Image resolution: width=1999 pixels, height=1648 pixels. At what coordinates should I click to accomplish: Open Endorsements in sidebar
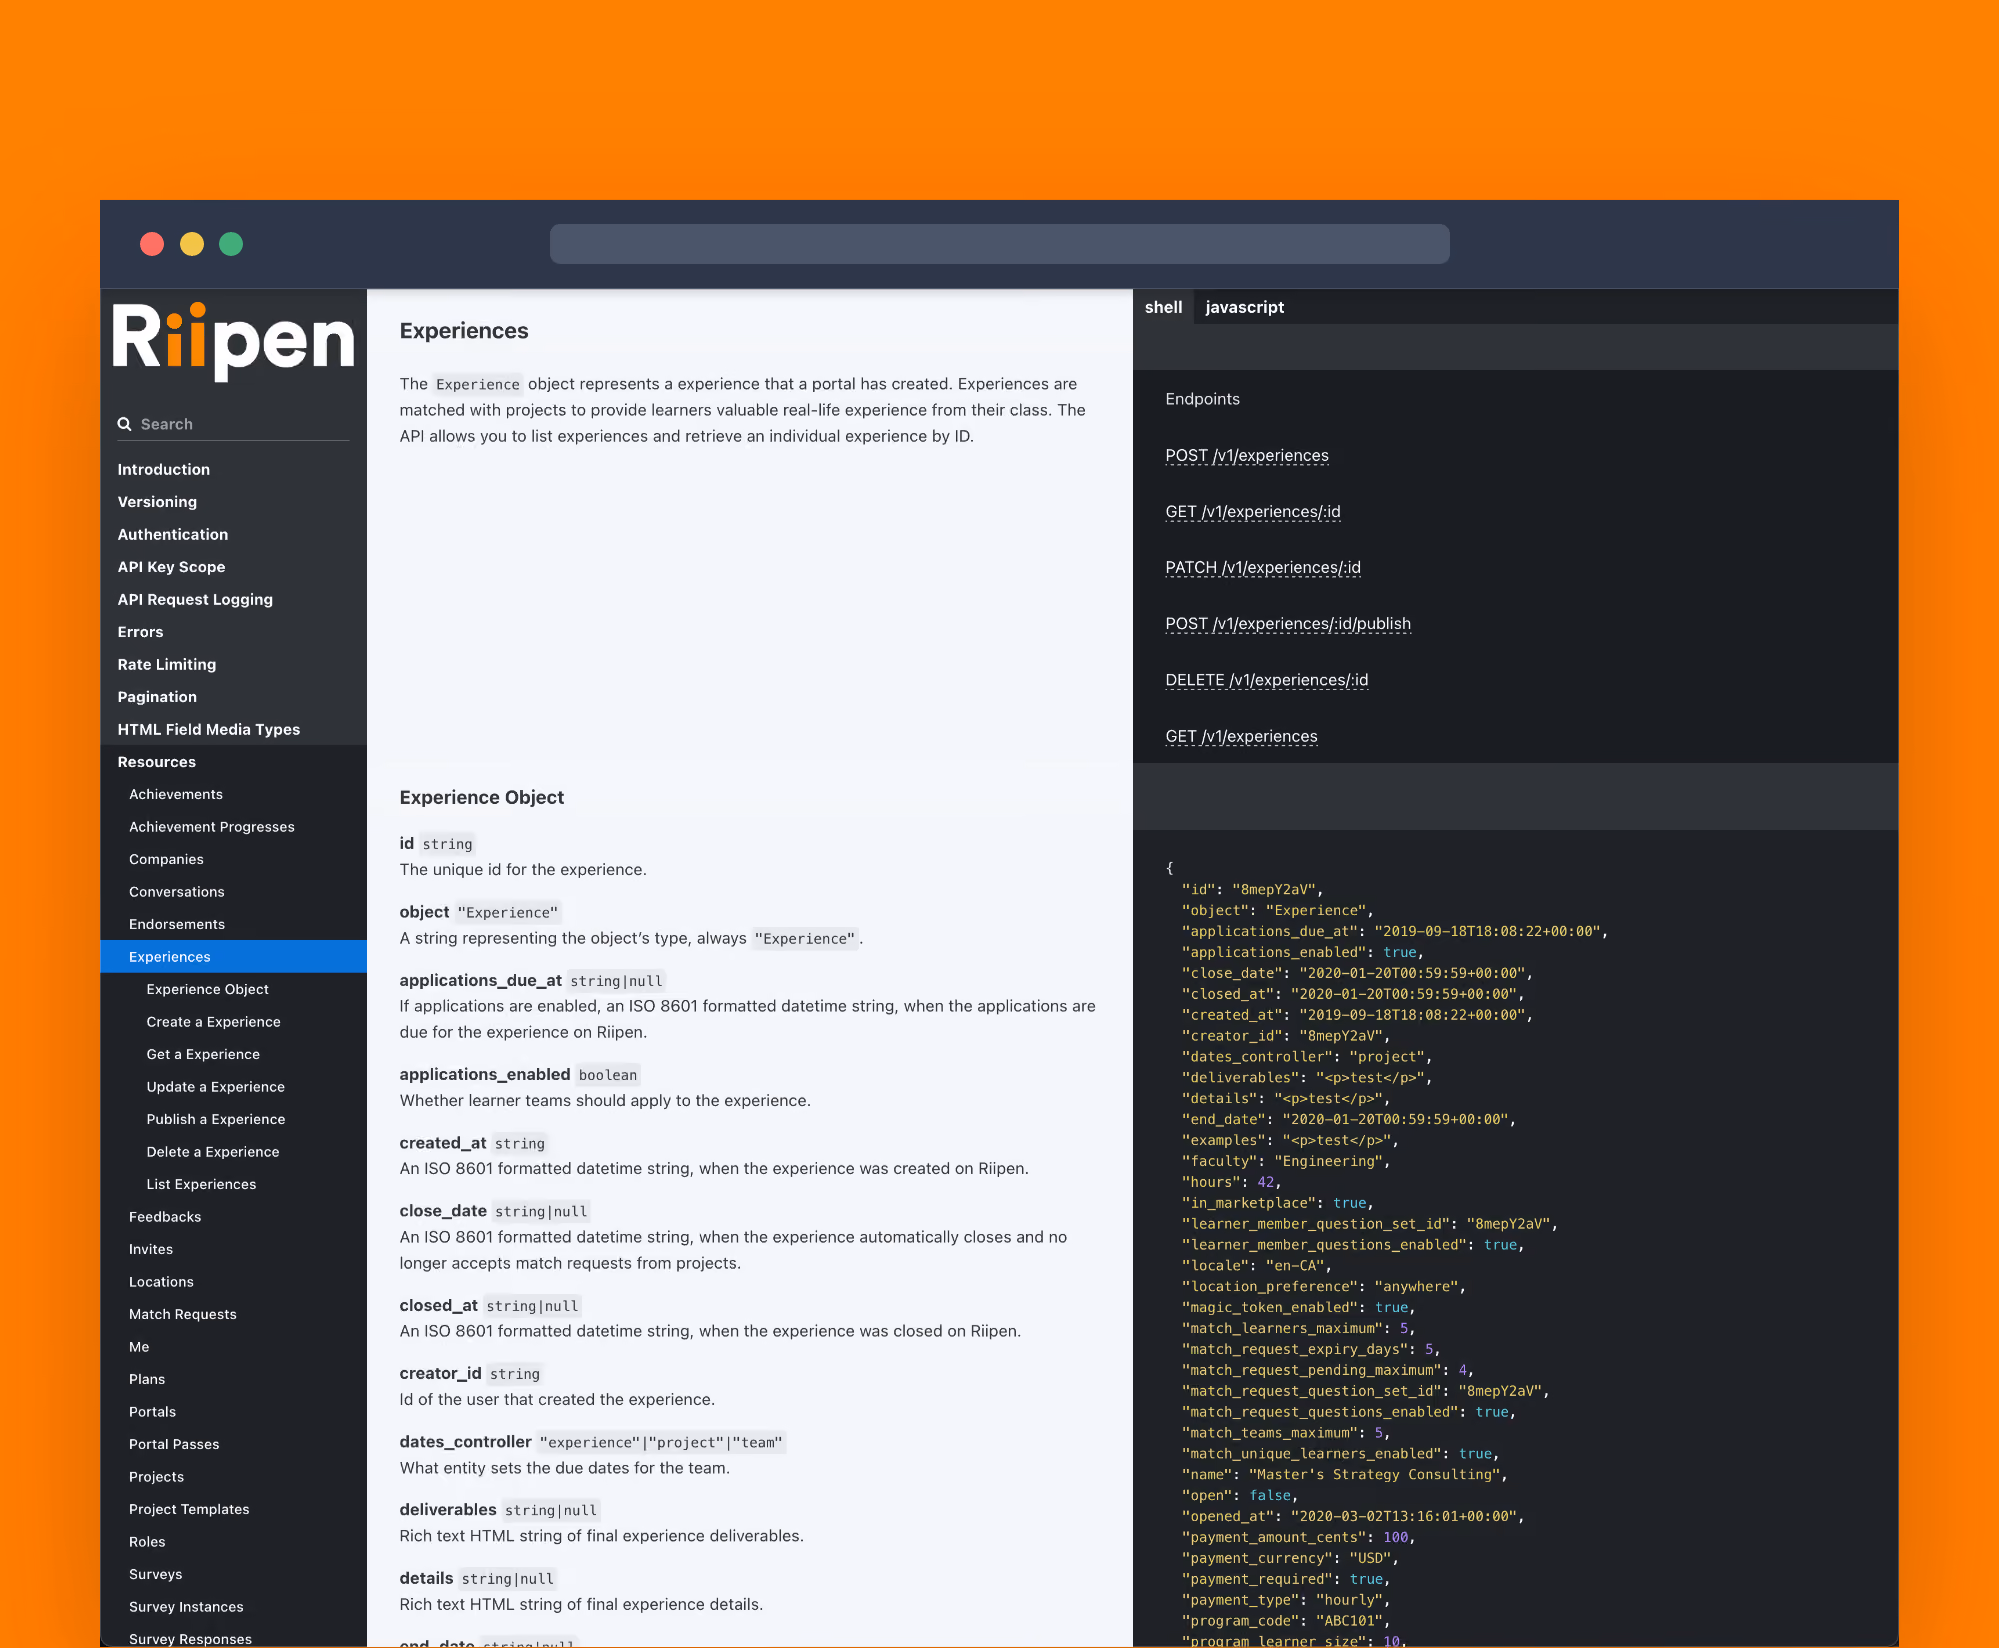pos(177,924)
